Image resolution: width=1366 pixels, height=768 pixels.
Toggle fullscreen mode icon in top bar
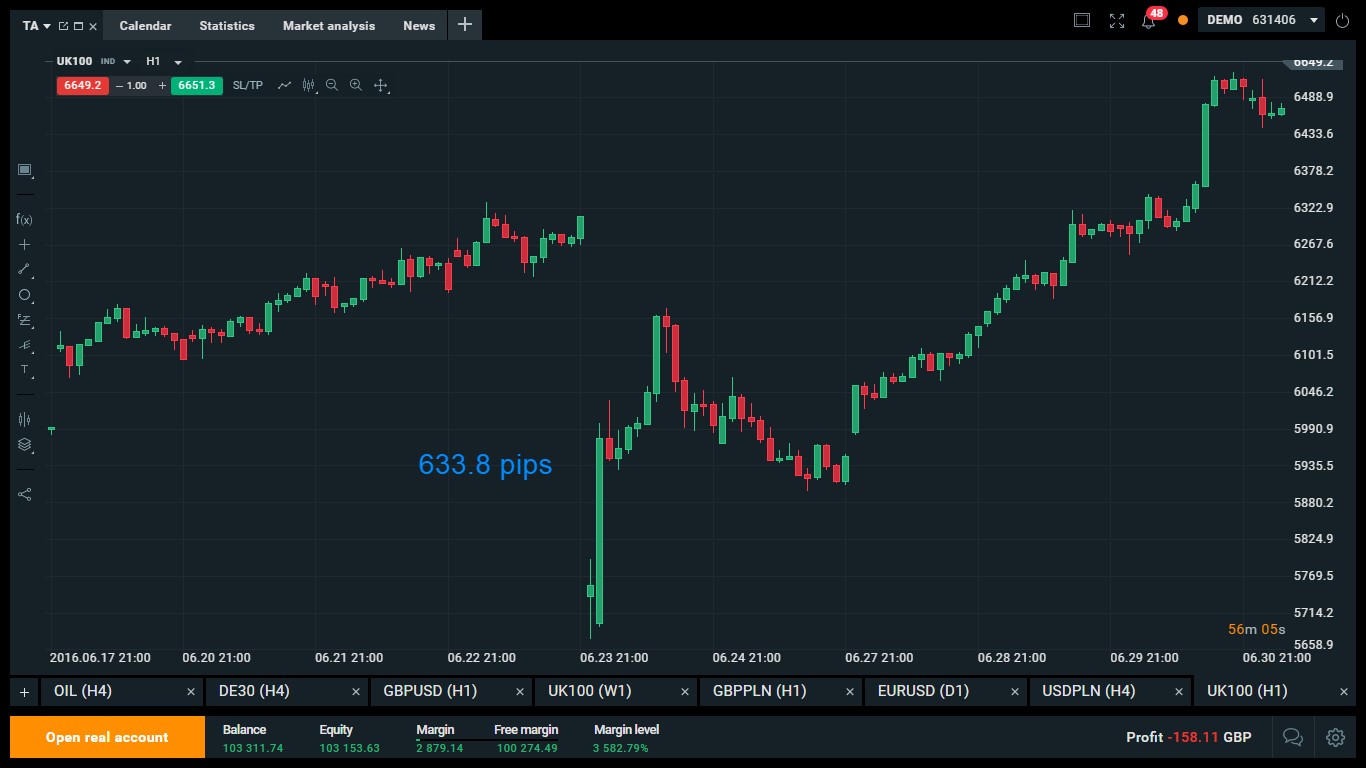1117,21
